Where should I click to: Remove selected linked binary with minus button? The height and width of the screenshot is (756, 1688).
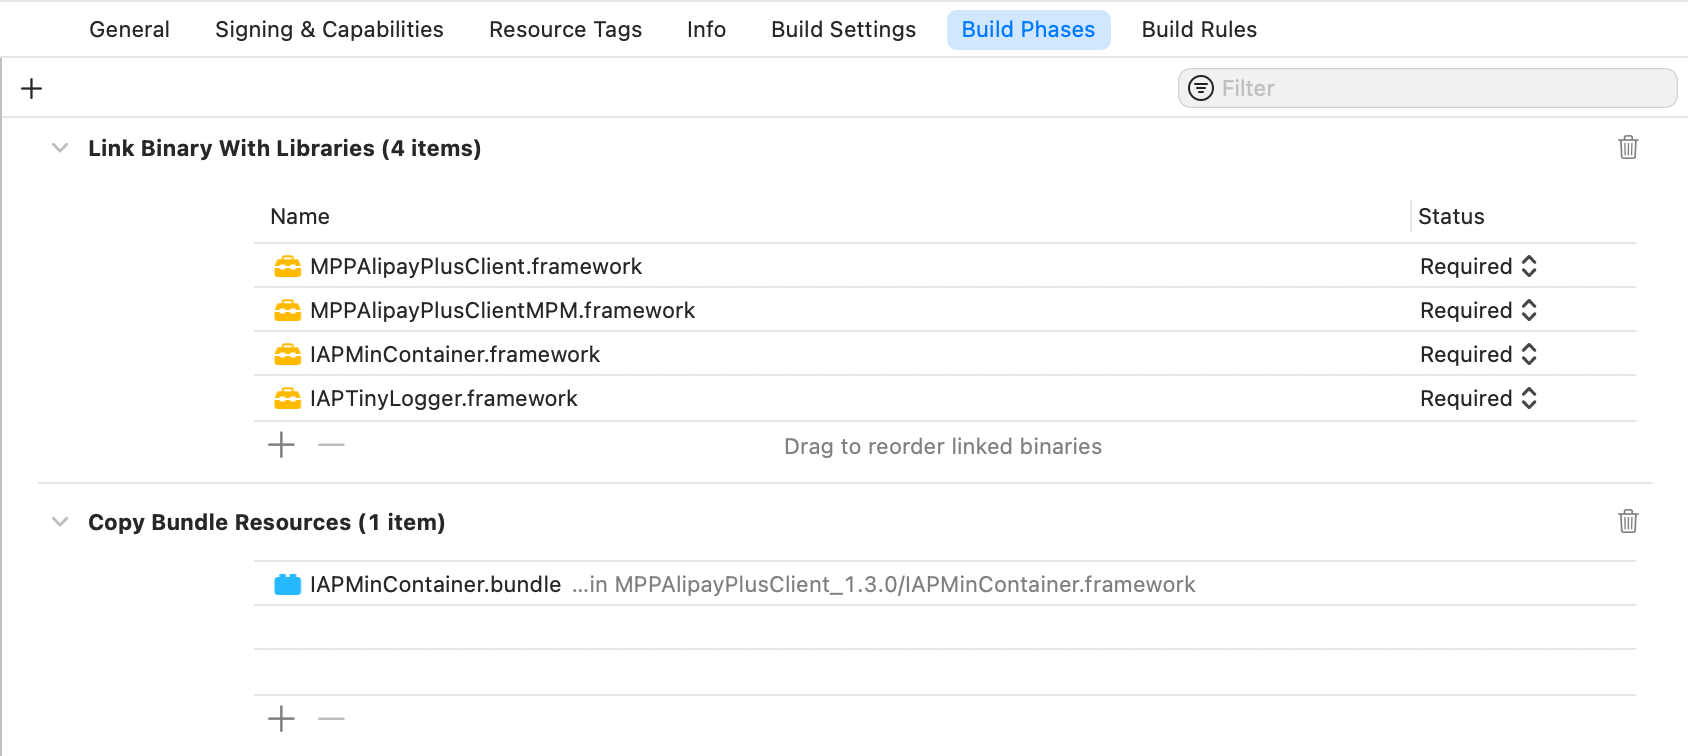coord(331,445)
